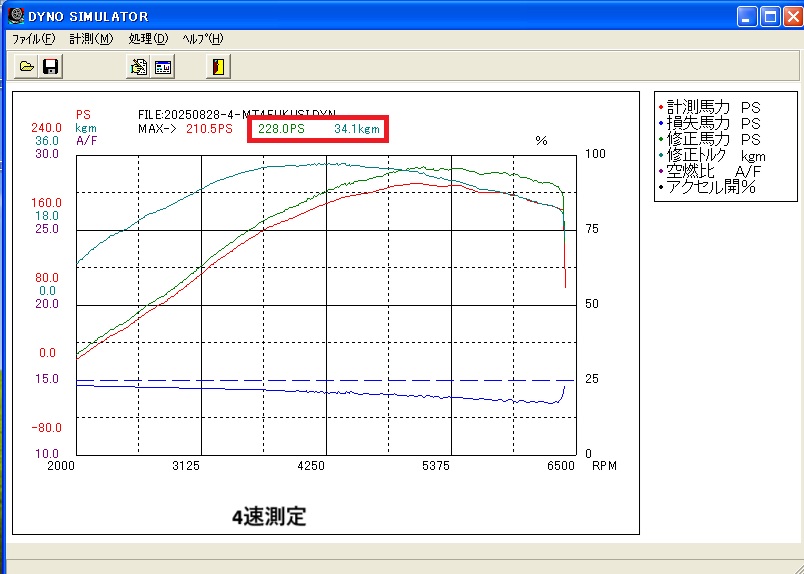The width and height of the screenshot is (804, 574).
Task: Click the 損失馬力 PS legend entry
Action: [707, 123]
